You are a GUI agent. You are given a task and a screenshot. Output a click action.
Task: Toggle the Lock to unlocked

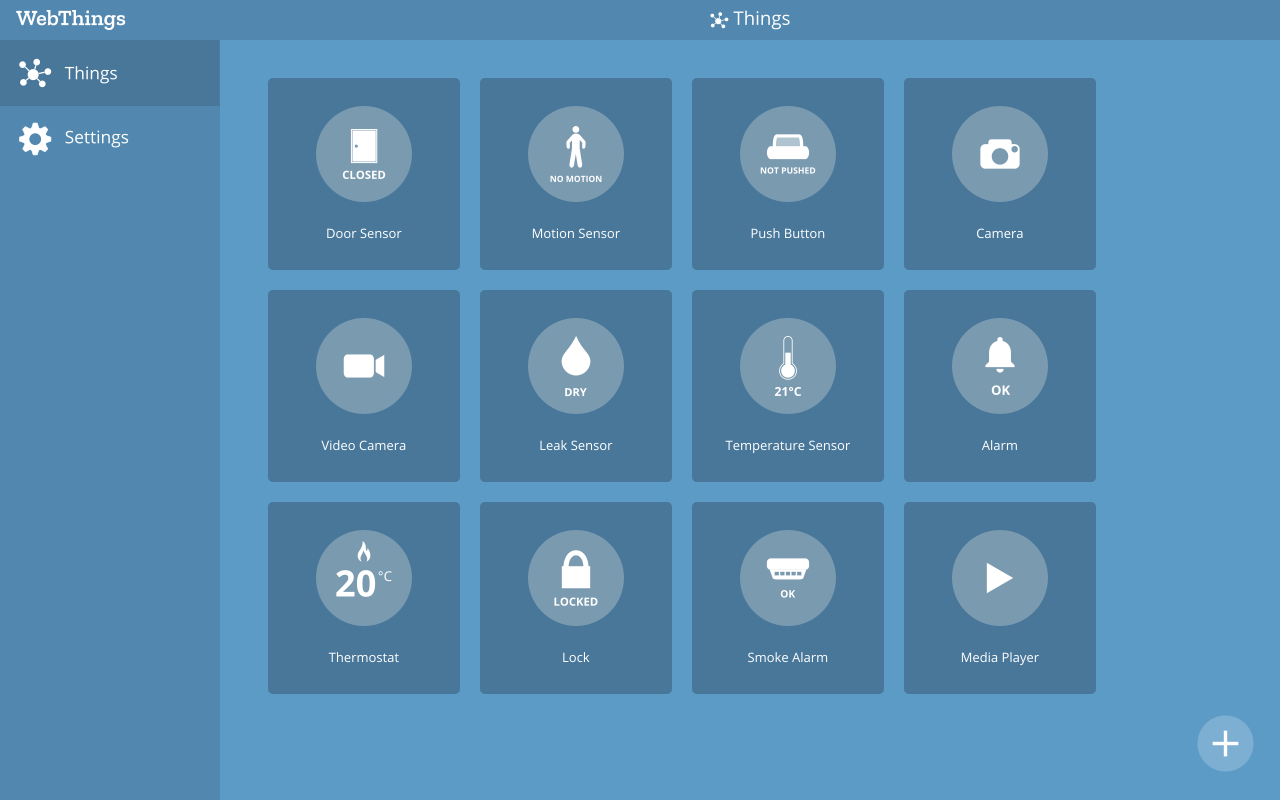tap(576, 578)
